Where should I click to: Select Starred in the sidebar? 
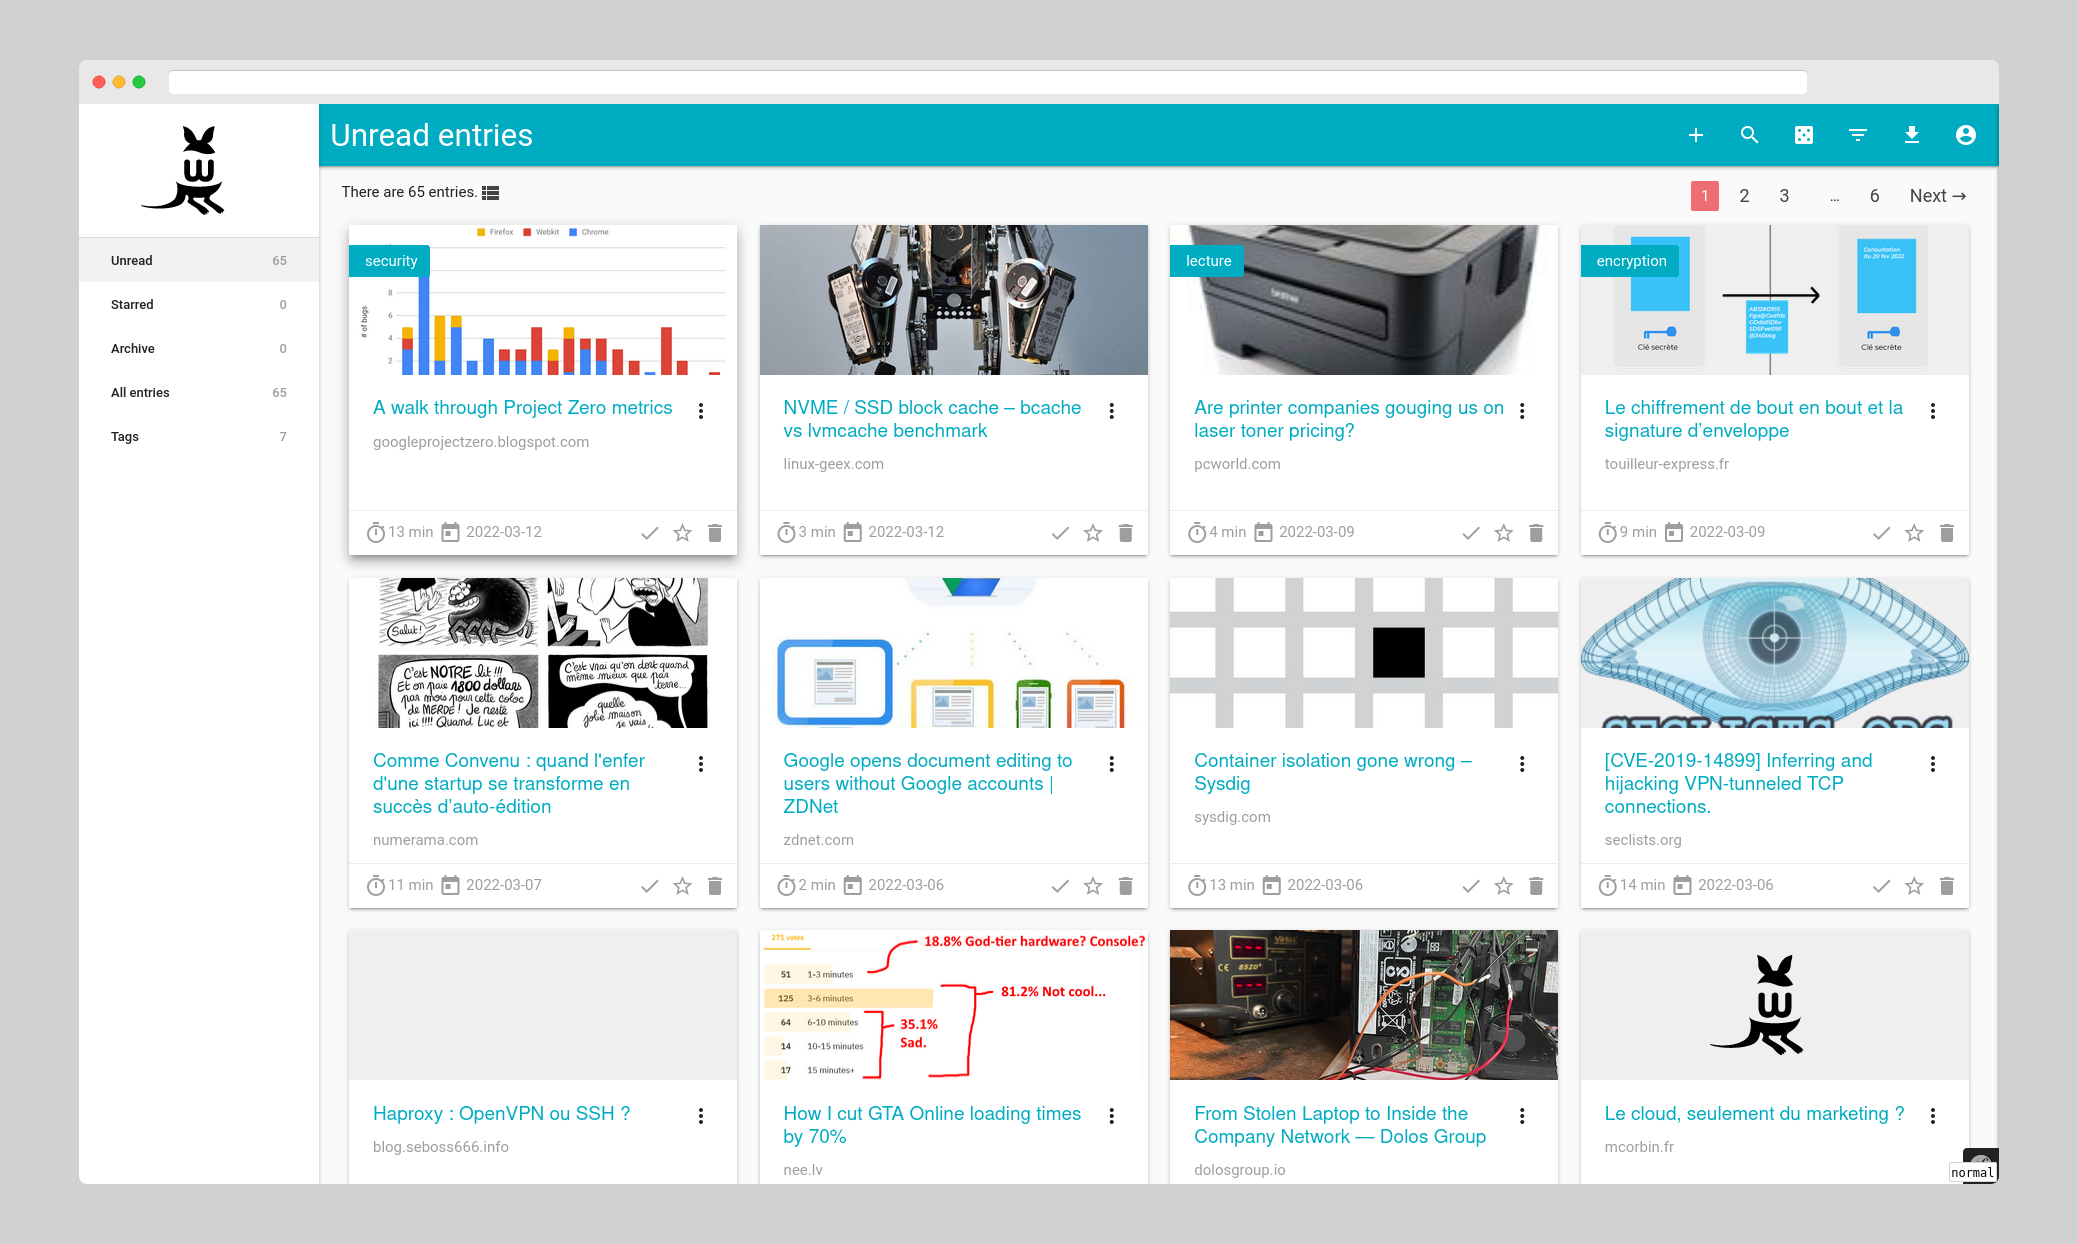[131, 304]
